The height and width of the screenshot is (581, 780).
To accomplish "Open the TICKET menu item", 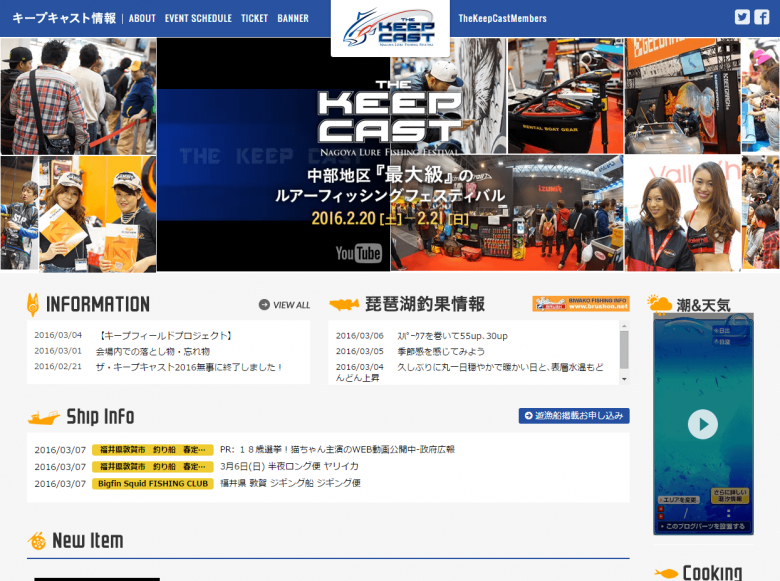I will (254, 18).
